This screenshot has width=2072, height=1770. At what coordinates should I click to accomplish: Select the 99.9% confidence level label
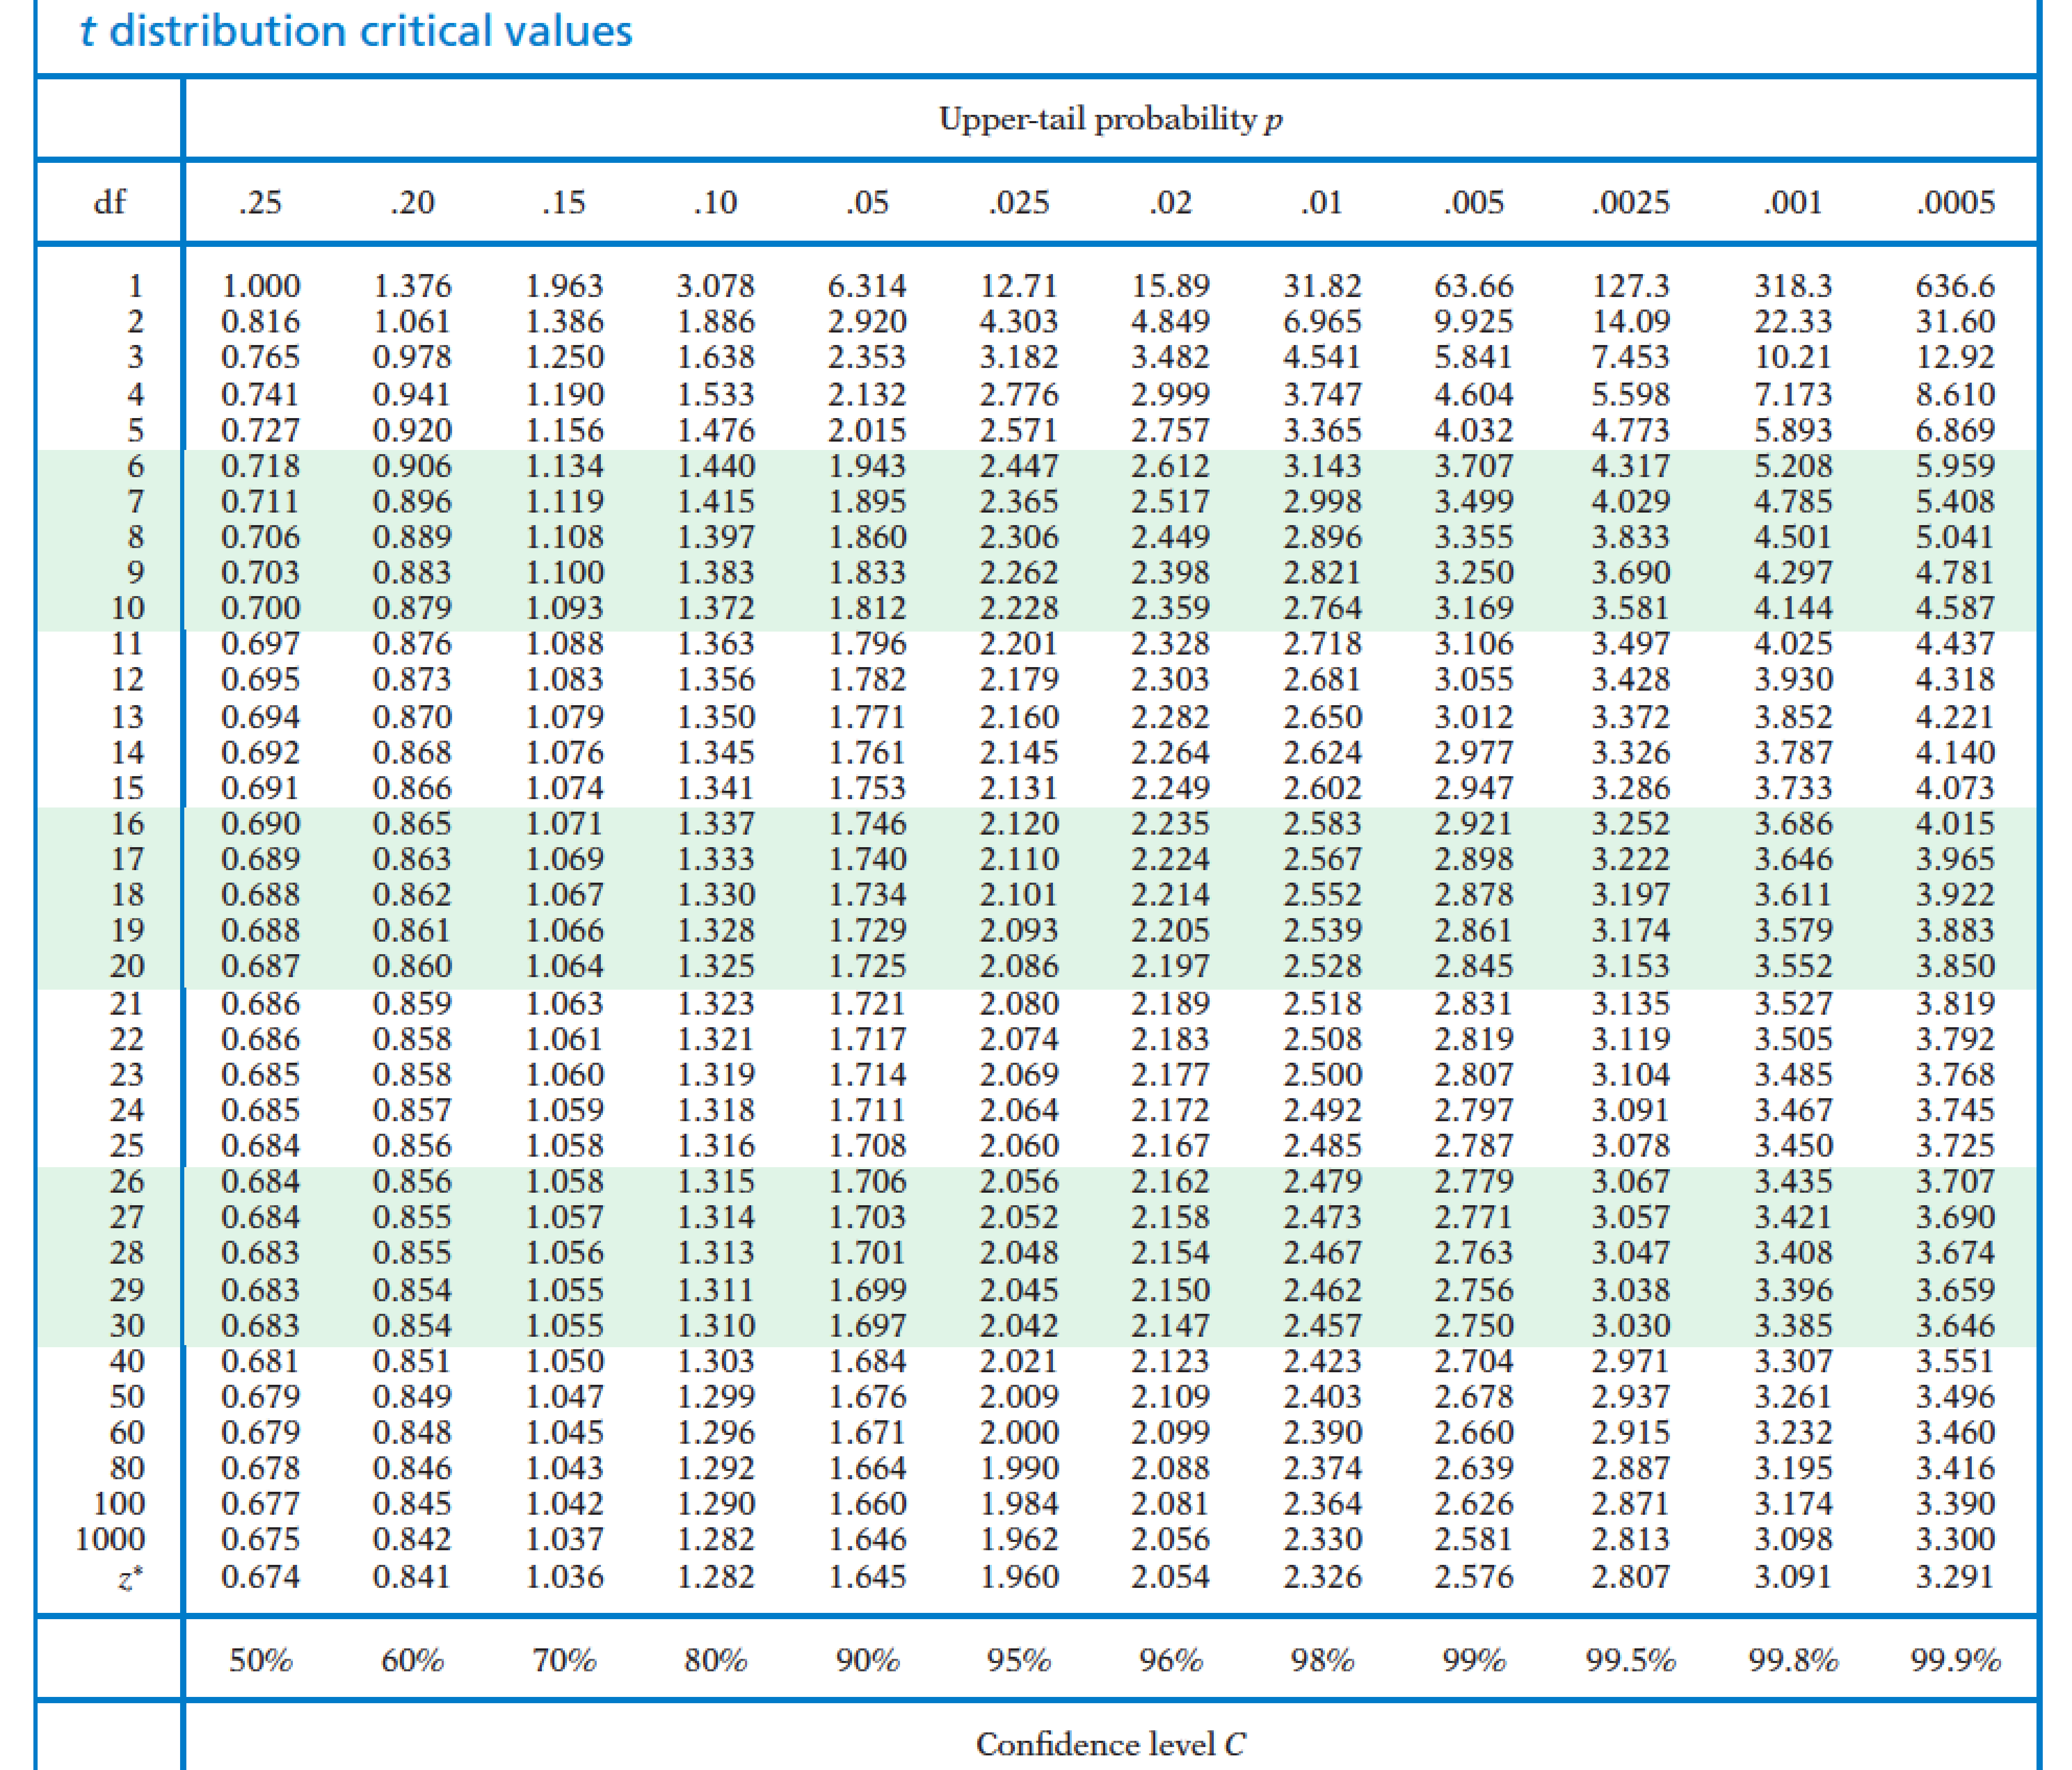tap(1955, 1661)
